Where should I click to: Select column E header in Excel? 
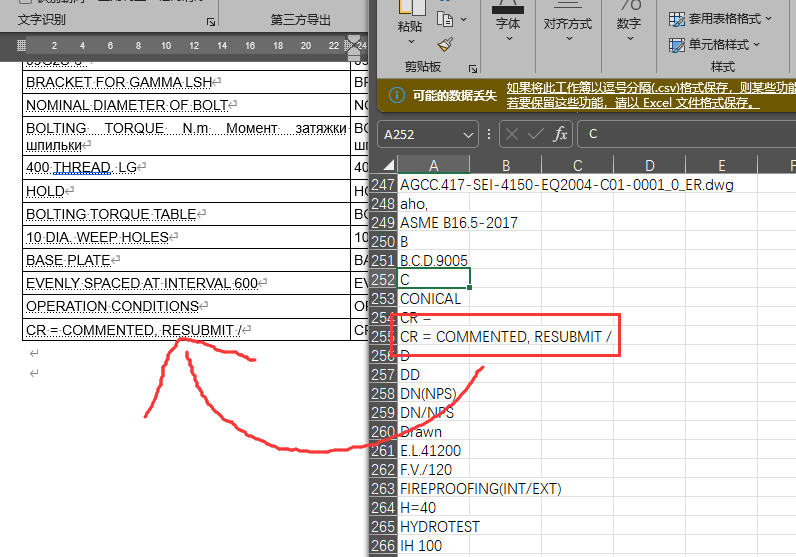(x=721, y=166)
